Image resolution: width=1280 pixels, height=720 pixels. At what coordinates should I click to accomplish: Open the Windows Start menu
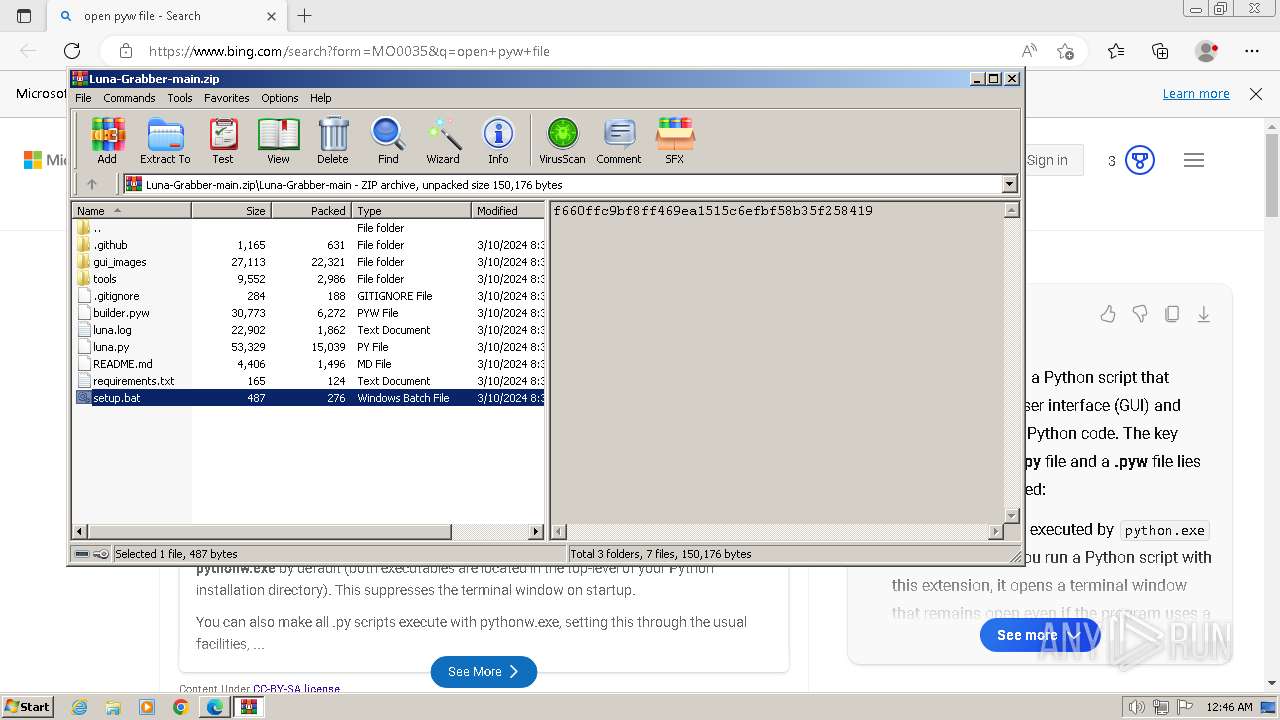[x=28, y=706]
